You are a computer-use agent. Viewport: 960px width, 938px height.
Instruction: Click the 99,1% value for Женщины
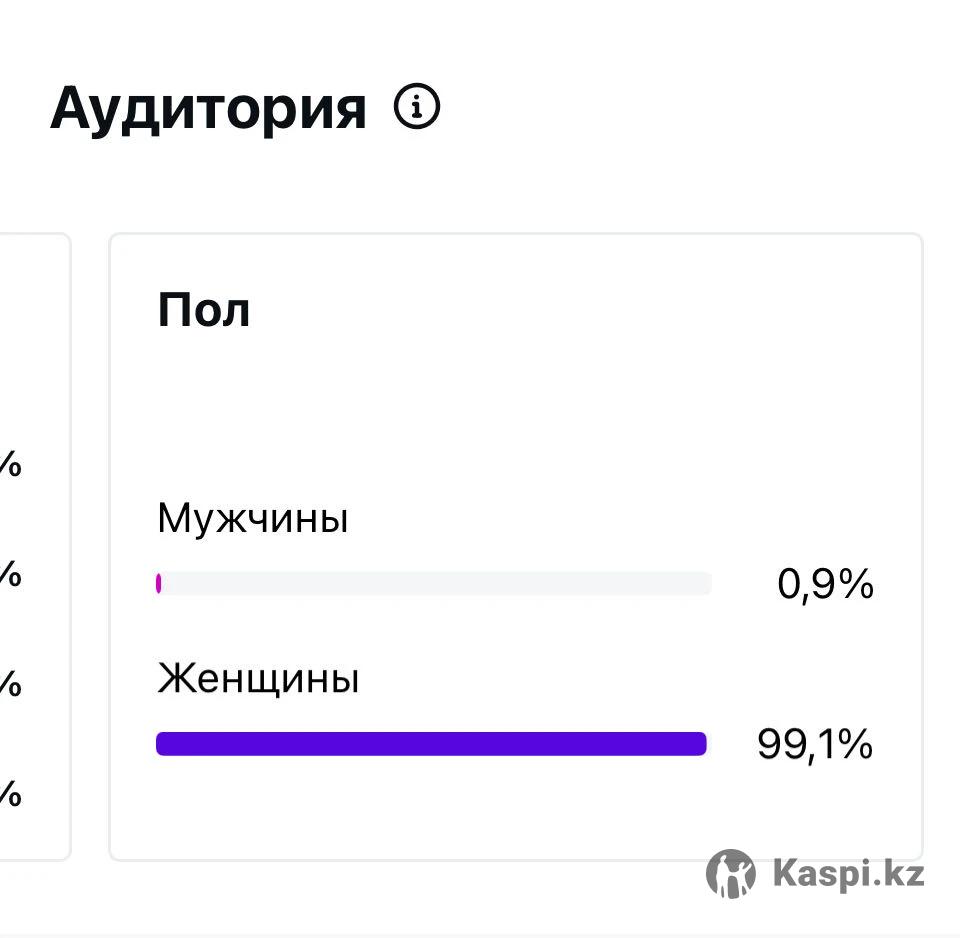(x=815, y=745)
